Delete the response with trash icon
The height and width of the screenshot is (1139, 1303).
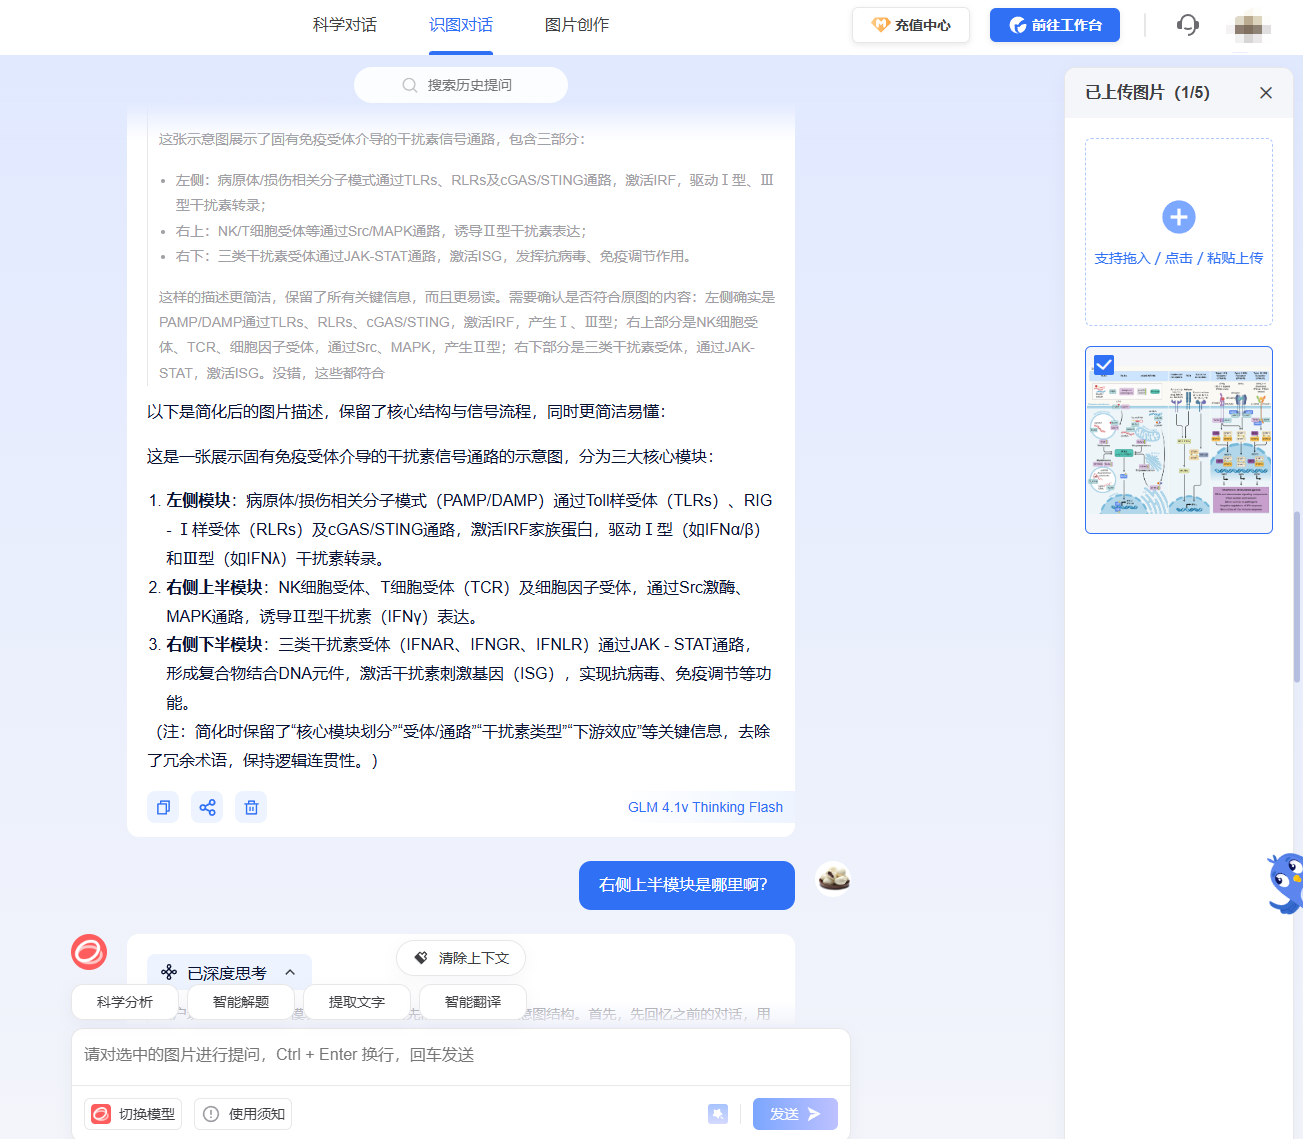click(x=251, y=807)
